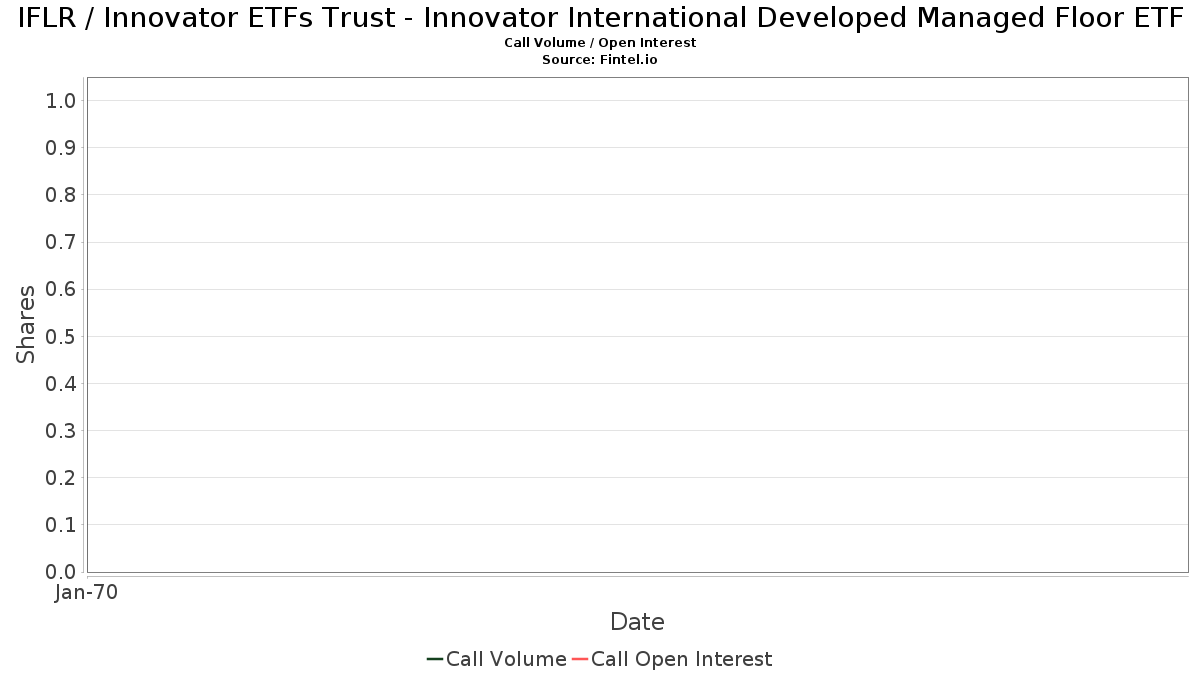1200x675 pixels.
Task: Open the Source: Fintel.io attribution text
Action: [600, 60]
